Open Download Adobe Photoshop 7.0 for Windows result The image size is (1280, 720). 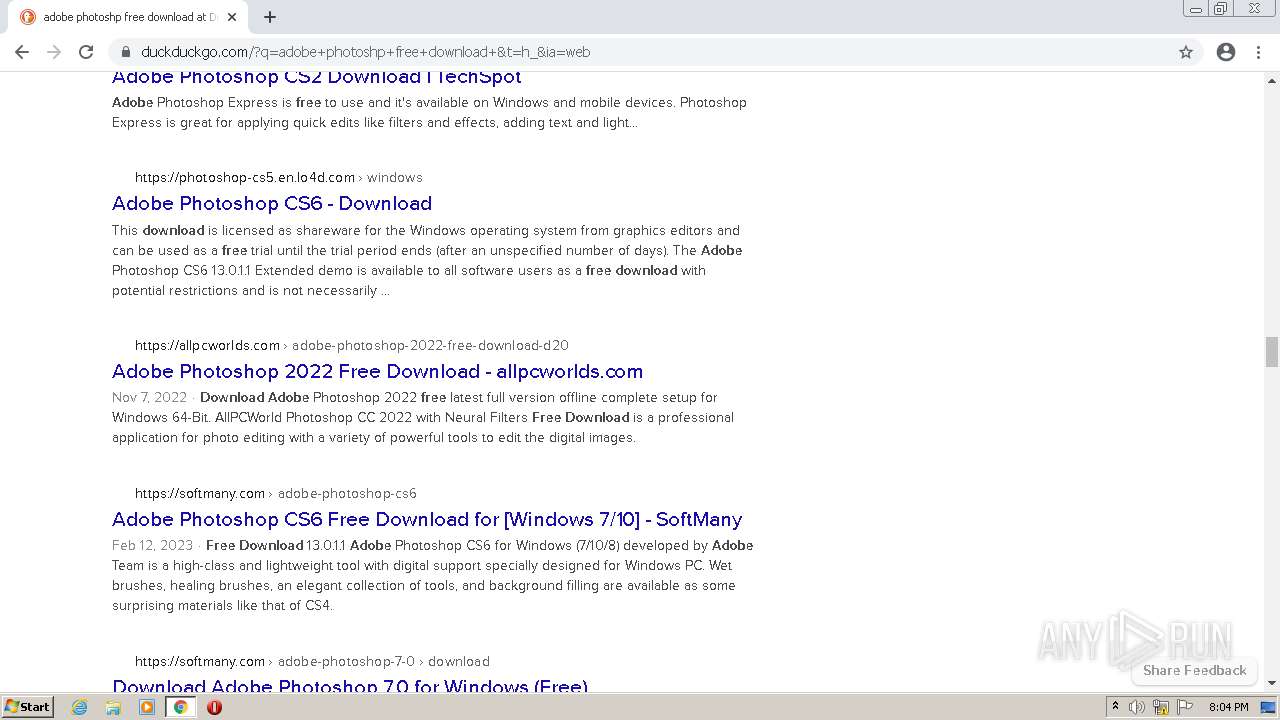[x=350, y=685]
